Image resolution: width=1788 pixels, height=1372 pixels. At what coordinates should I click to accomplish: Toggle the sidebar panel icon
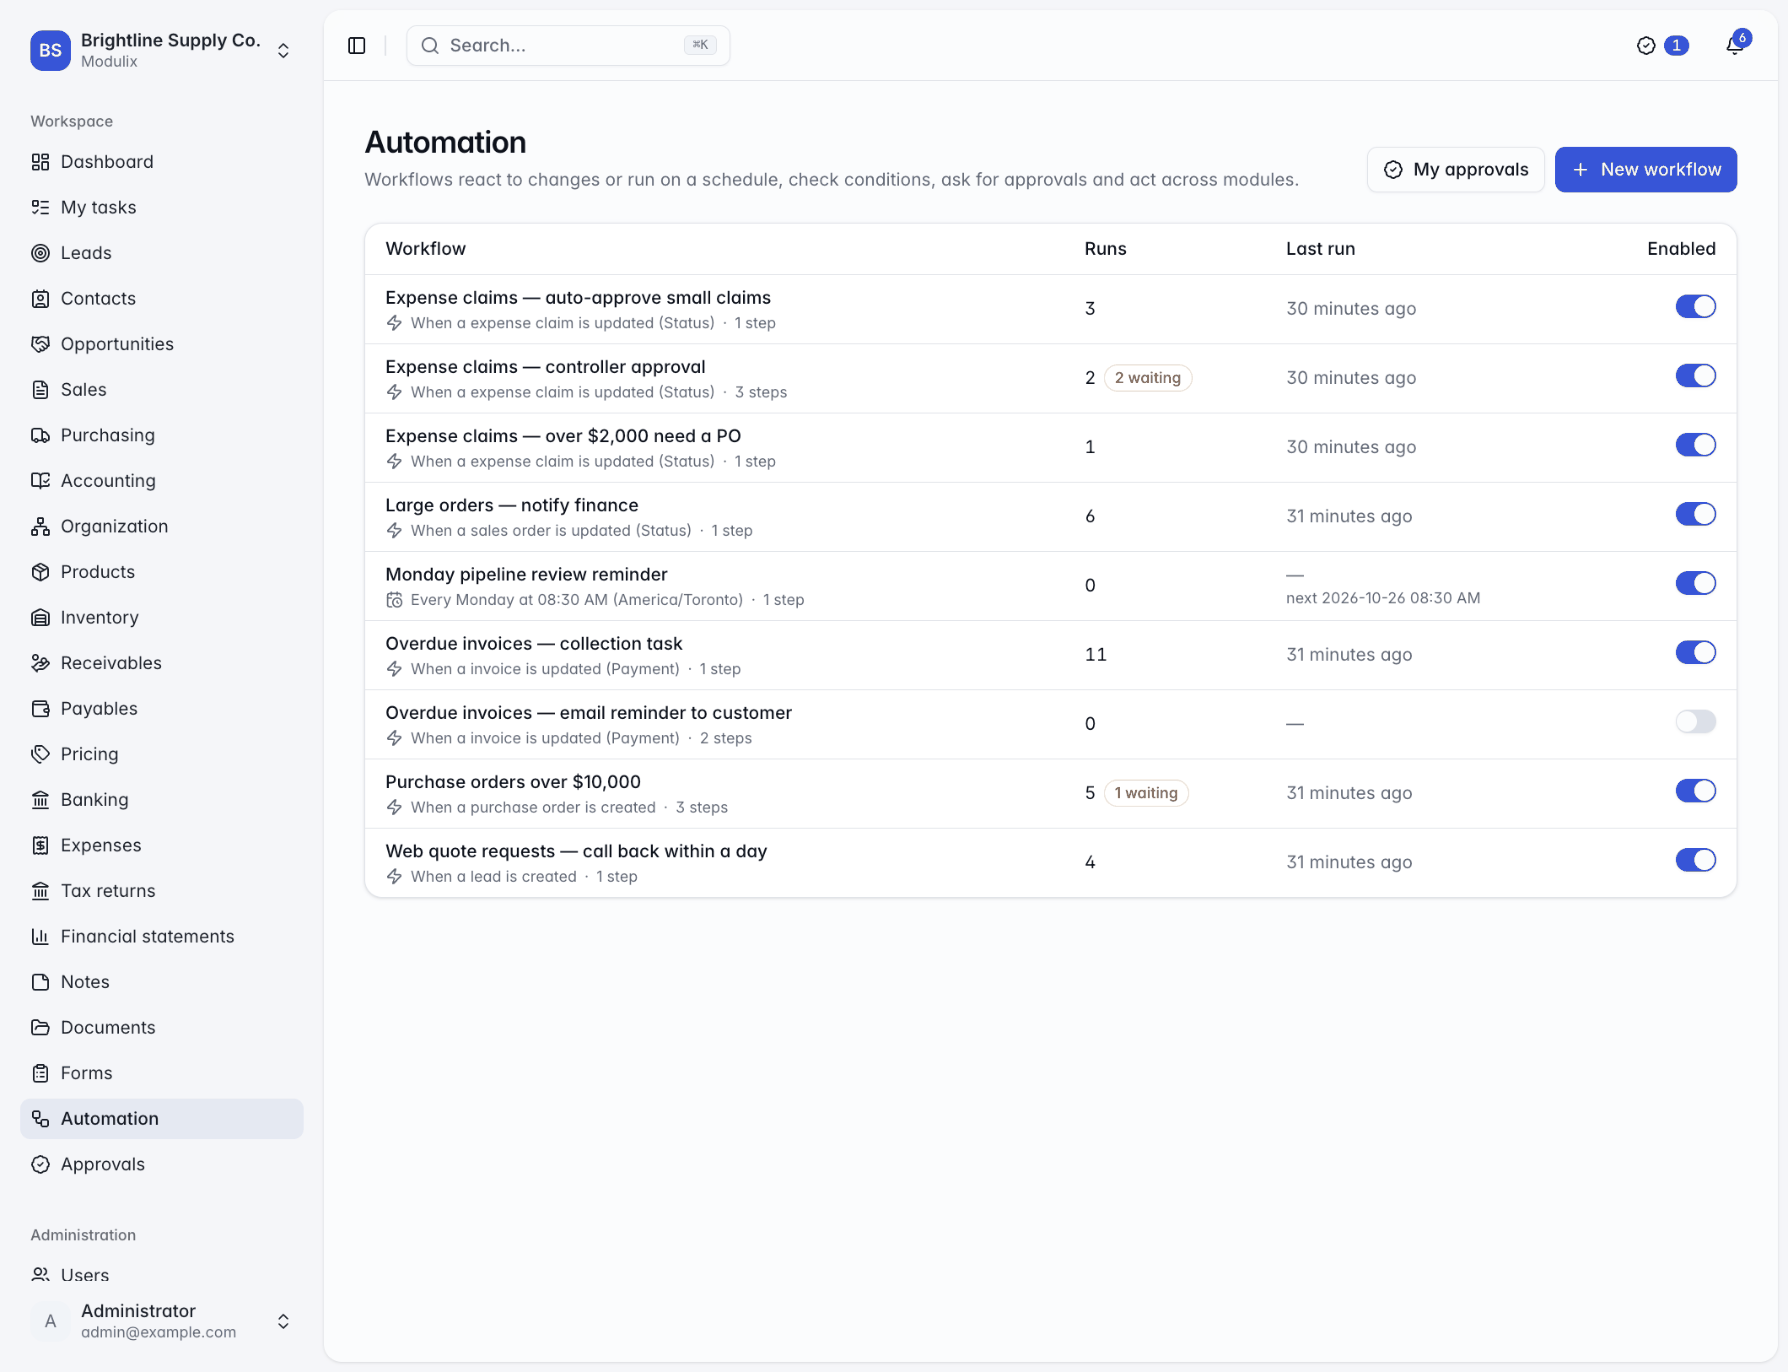(x=357, y=45)
